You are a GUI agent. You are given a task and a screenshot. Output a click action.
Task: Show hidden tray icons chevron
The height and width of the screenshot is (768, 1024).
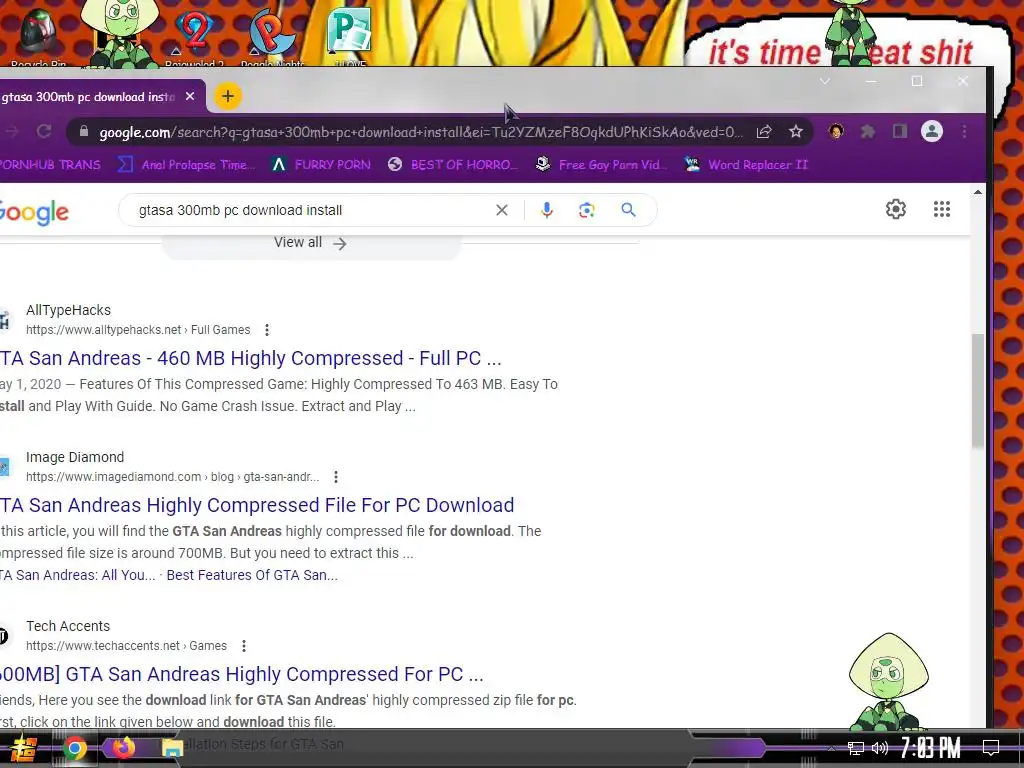pos(831,748)
